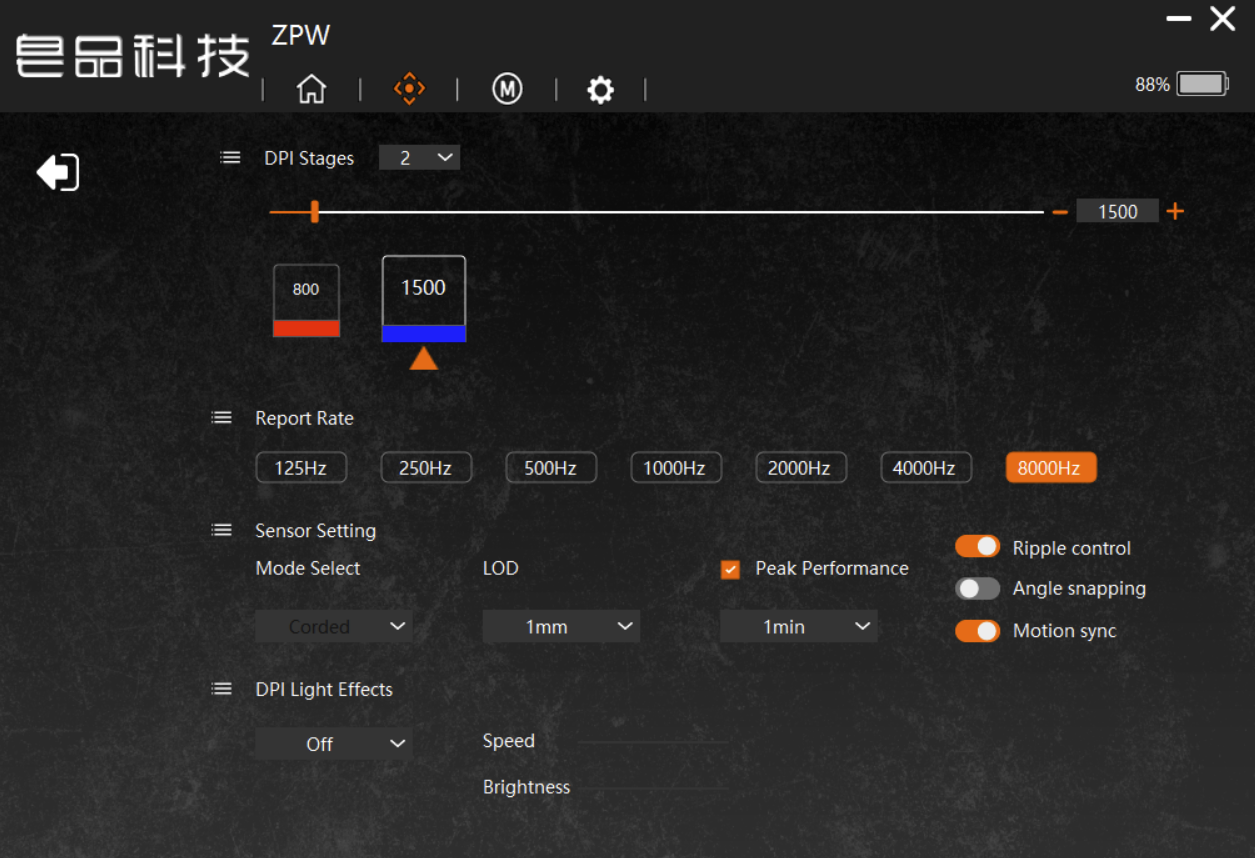Click the plus icon to increase DPI
The image size is (1255, 858).
1175,211
